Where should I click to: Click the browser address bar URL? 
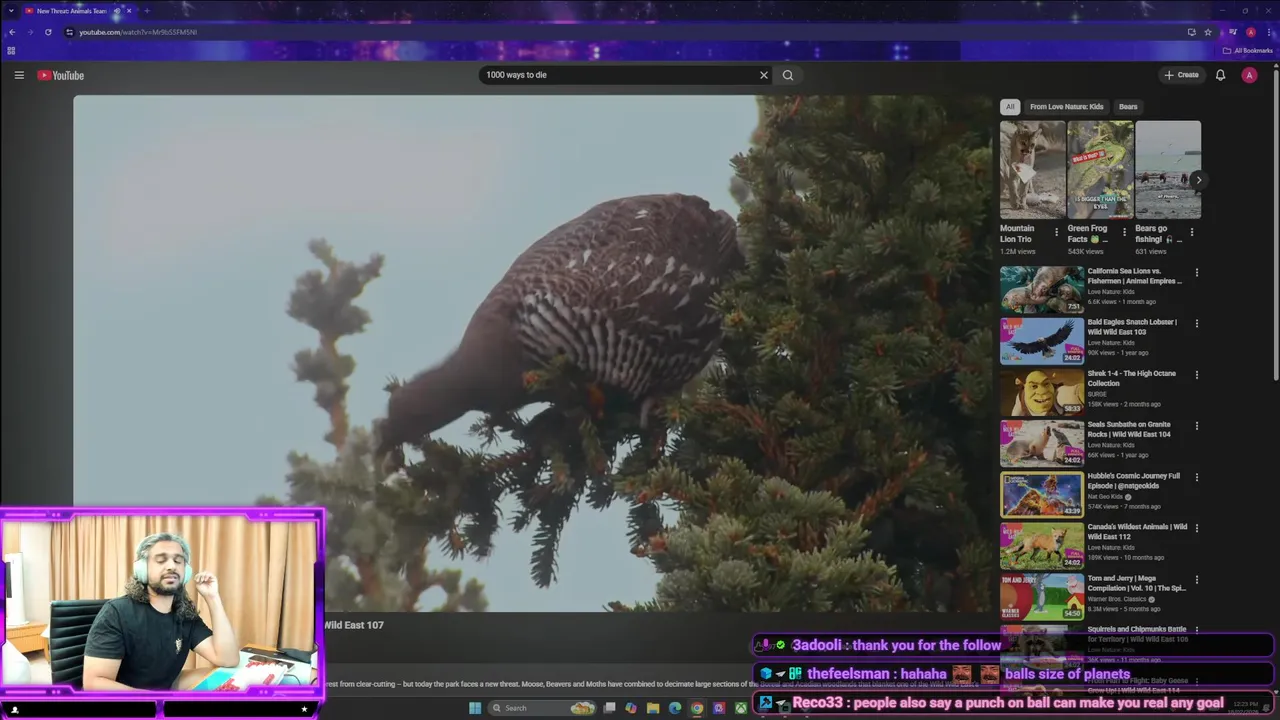138,32
